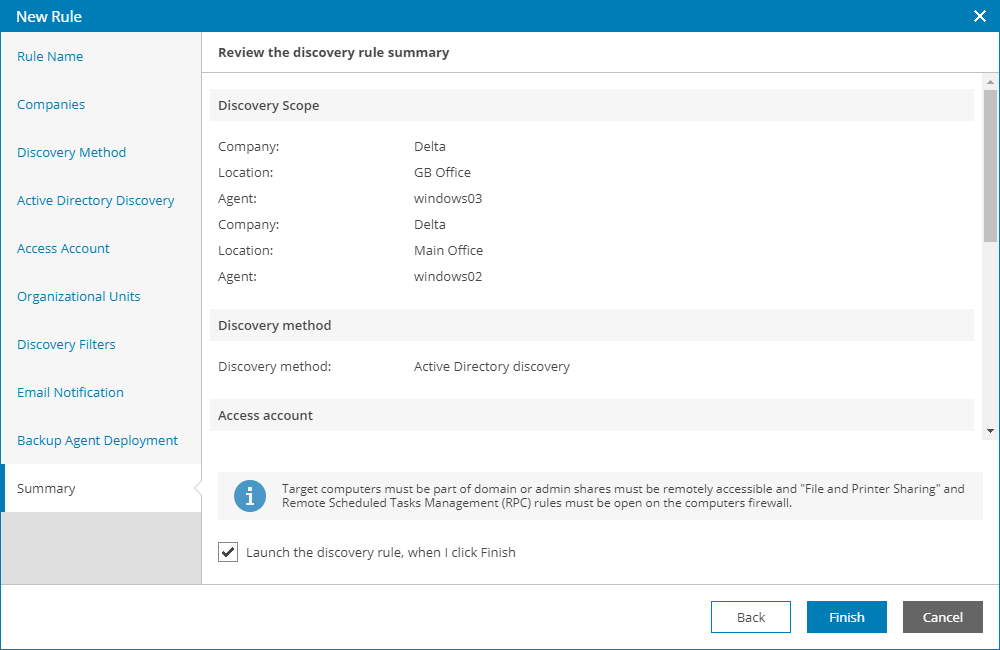This screenshot has width=1000, height=650.
Task: Close the New Rule dialog
Action: 980,16
